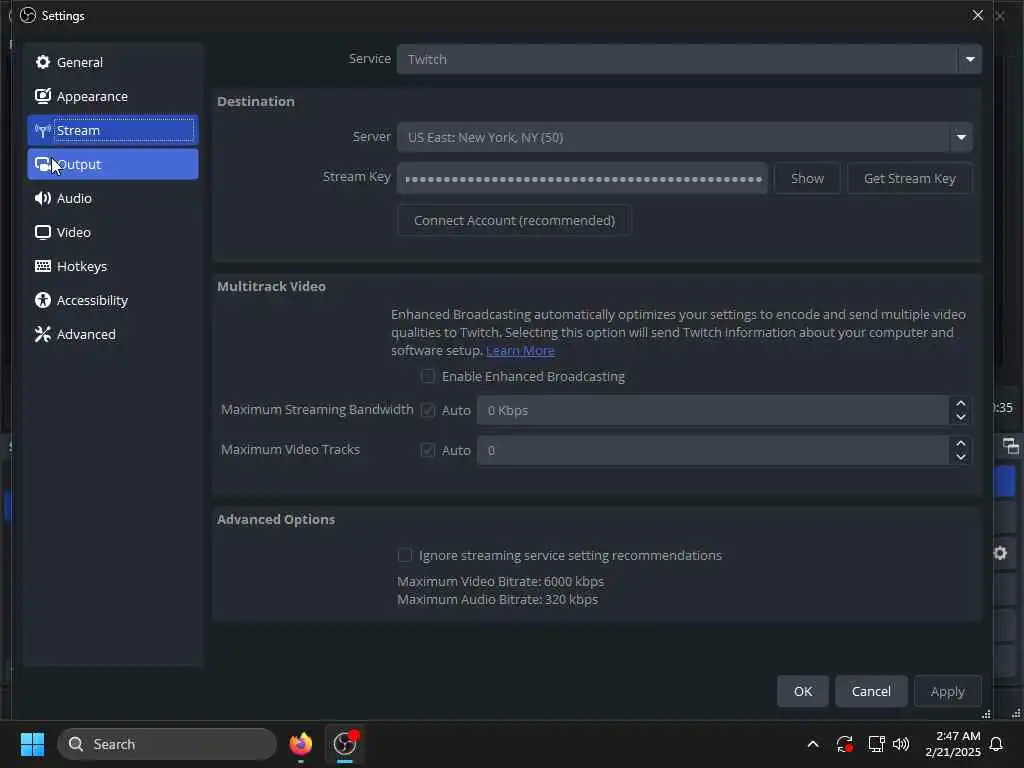The height and width of the screenshot is (768, 1024).
Task: Click the 0 Kbps bandwidth field
Action: pyautogui.click(x=713, y=410)
